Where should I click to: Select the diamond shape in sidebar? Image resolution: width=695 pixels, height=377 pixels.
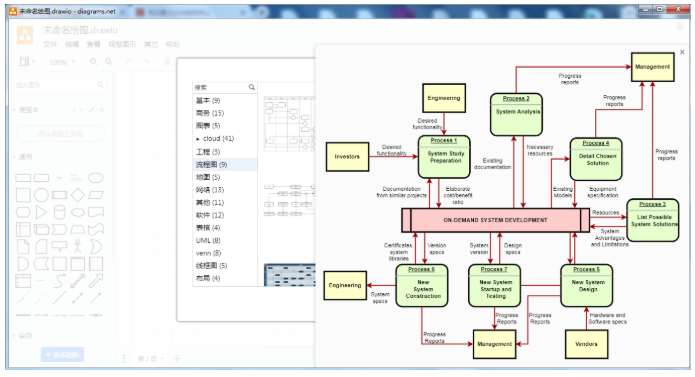tap(78, 195)
